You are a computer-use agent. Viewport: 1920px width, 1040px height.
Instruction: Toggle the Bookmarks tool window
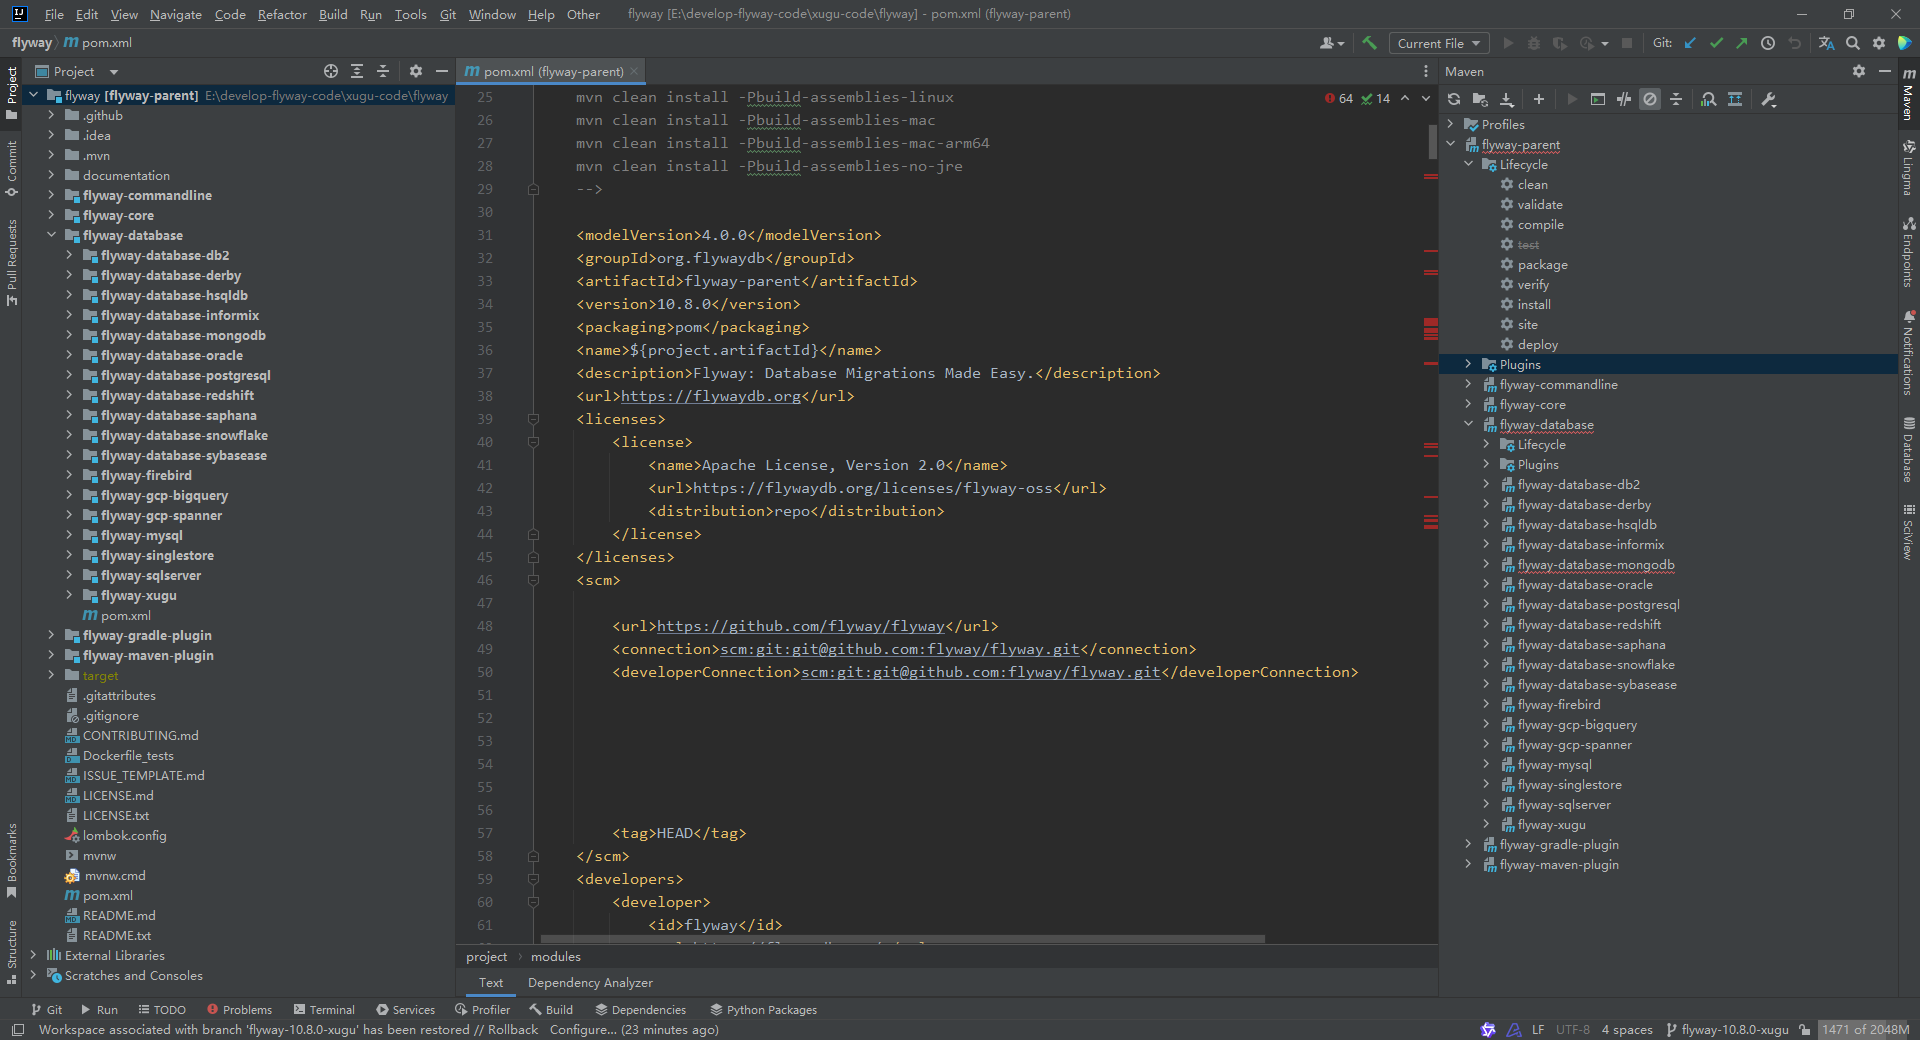[11, 860]
